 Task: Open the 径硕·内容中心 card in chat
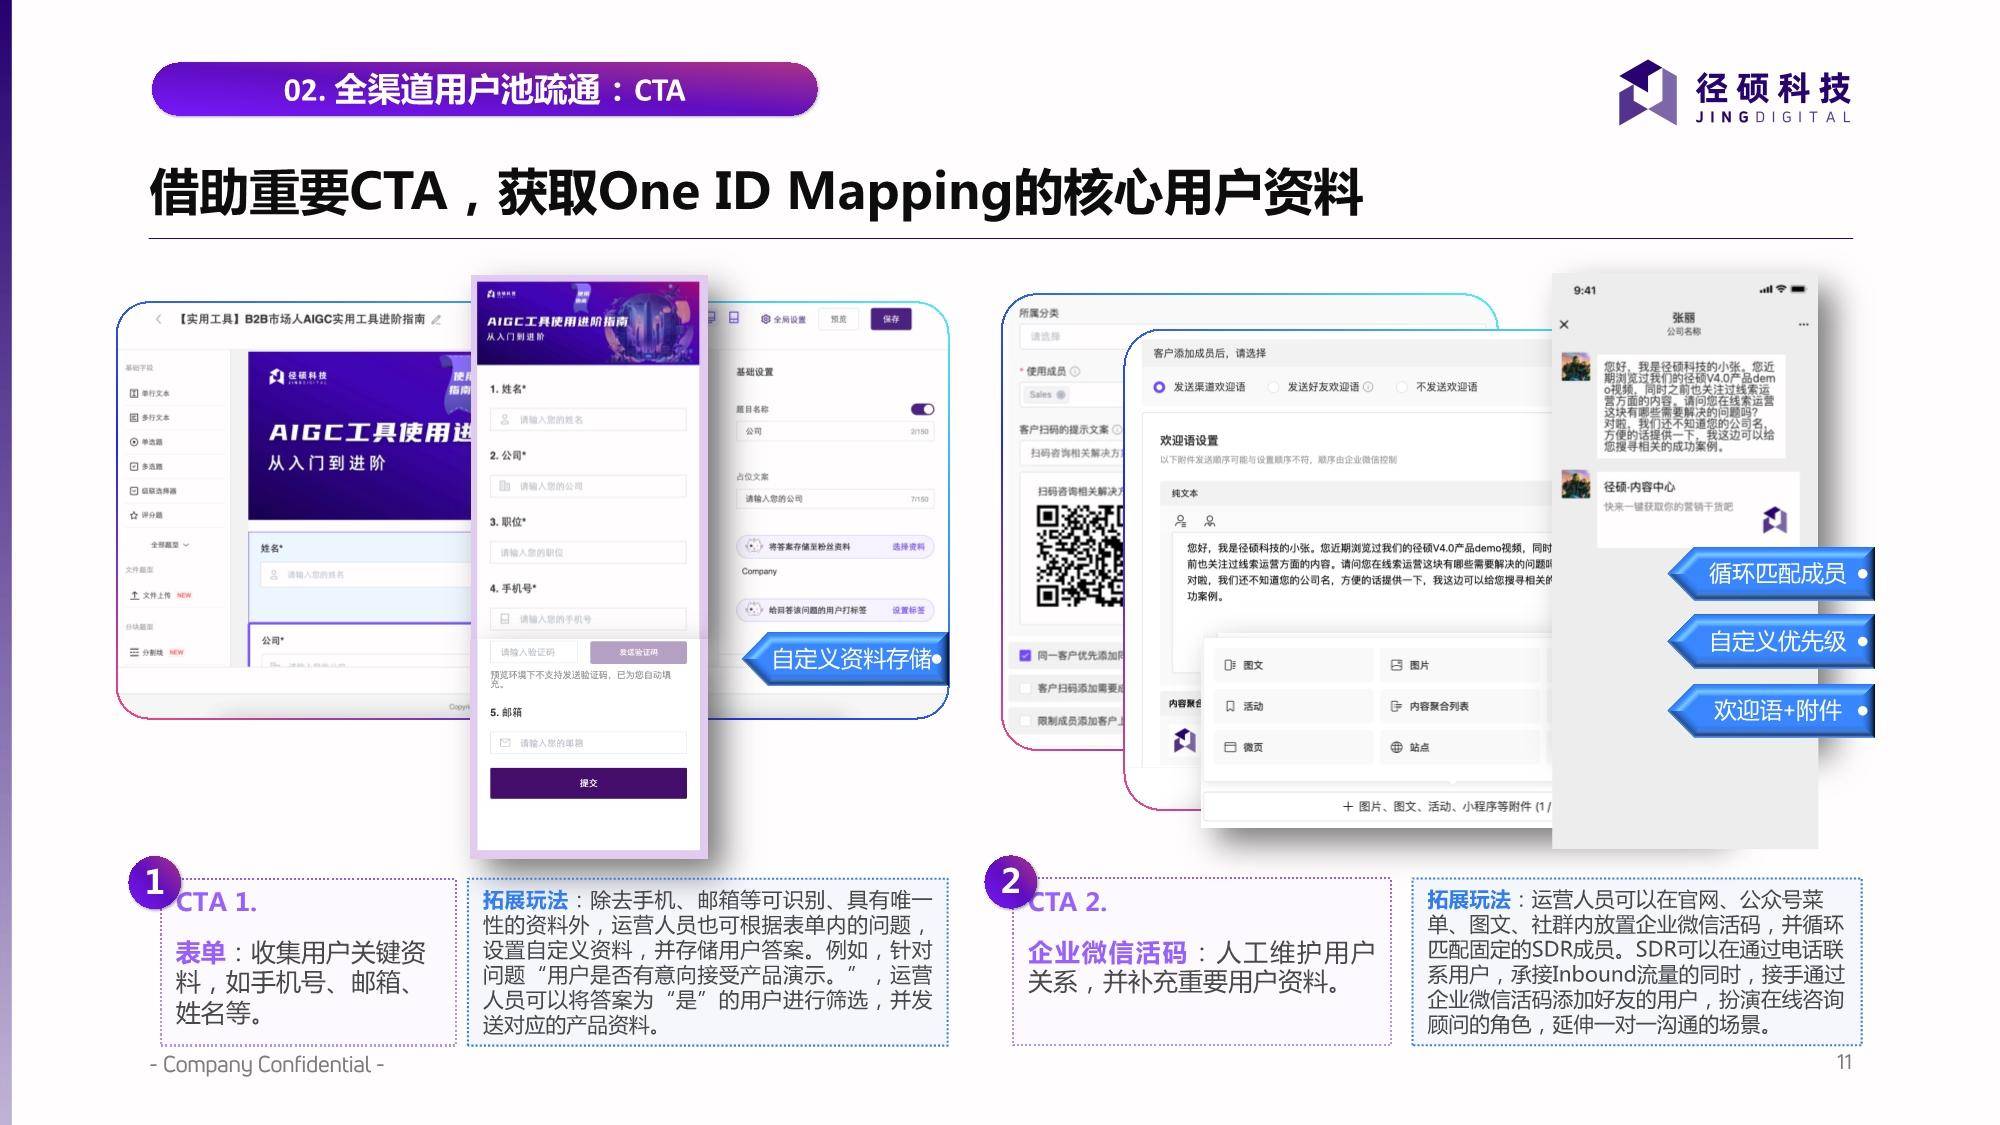coord(1697,509)
